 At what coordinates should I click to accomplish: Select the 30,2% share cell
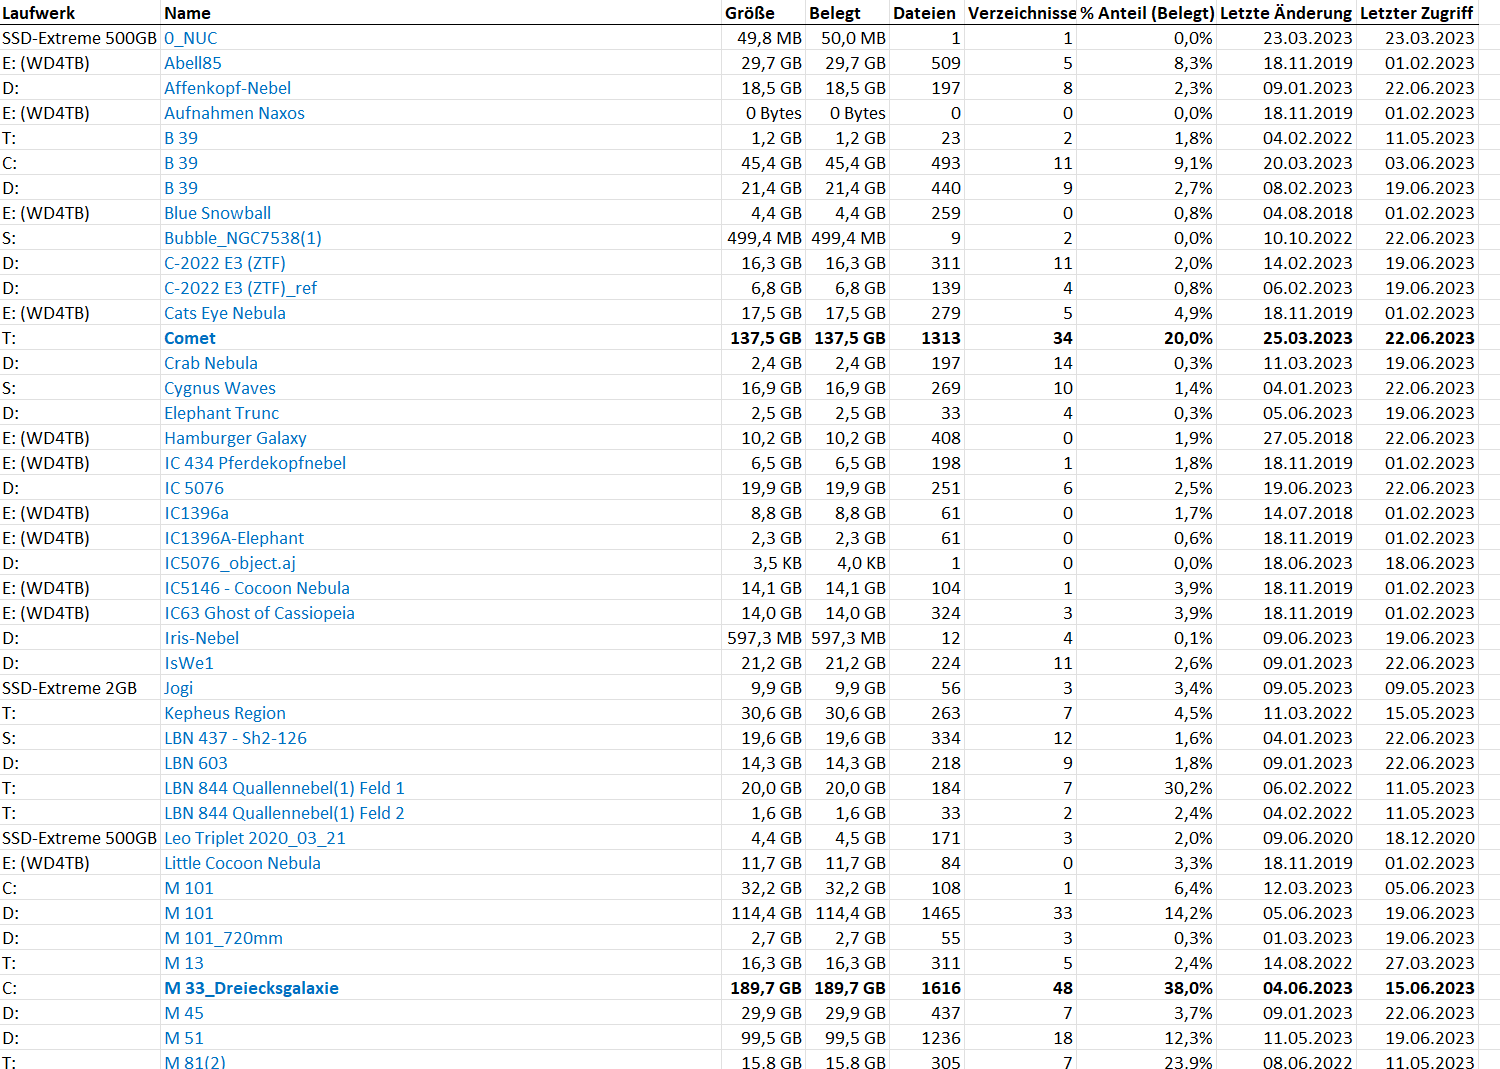pos(1188,788)
